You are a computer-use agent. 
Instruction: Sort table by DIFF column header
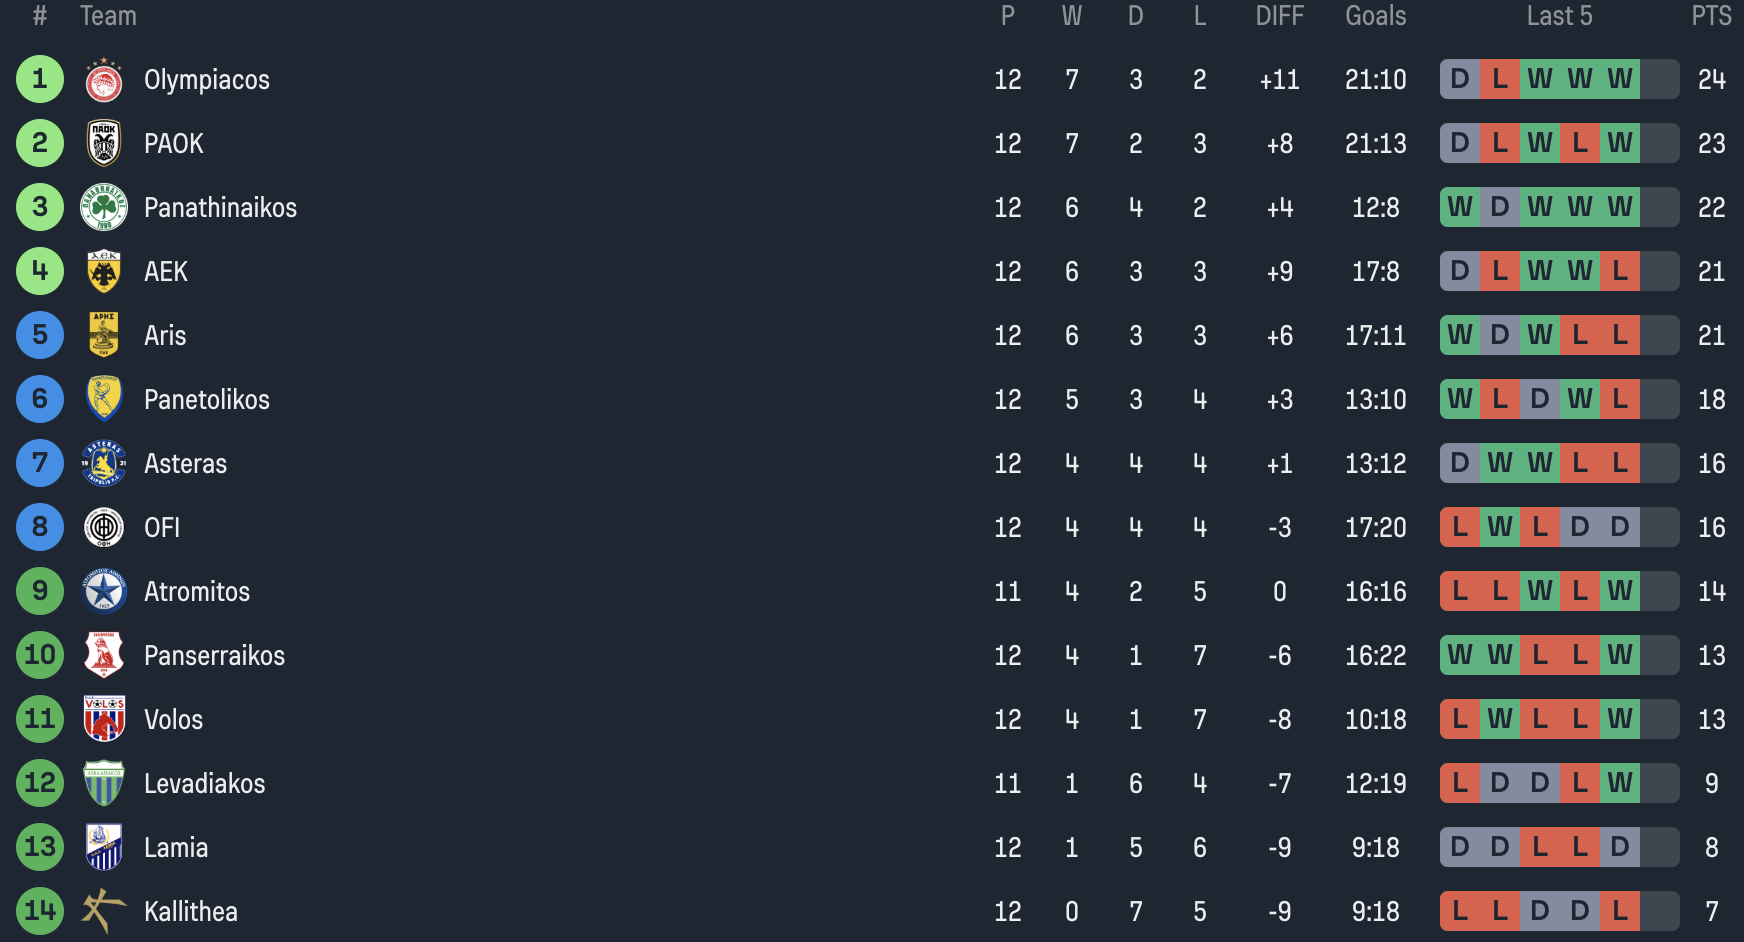pyautogui.click(x=1279, y=16)
